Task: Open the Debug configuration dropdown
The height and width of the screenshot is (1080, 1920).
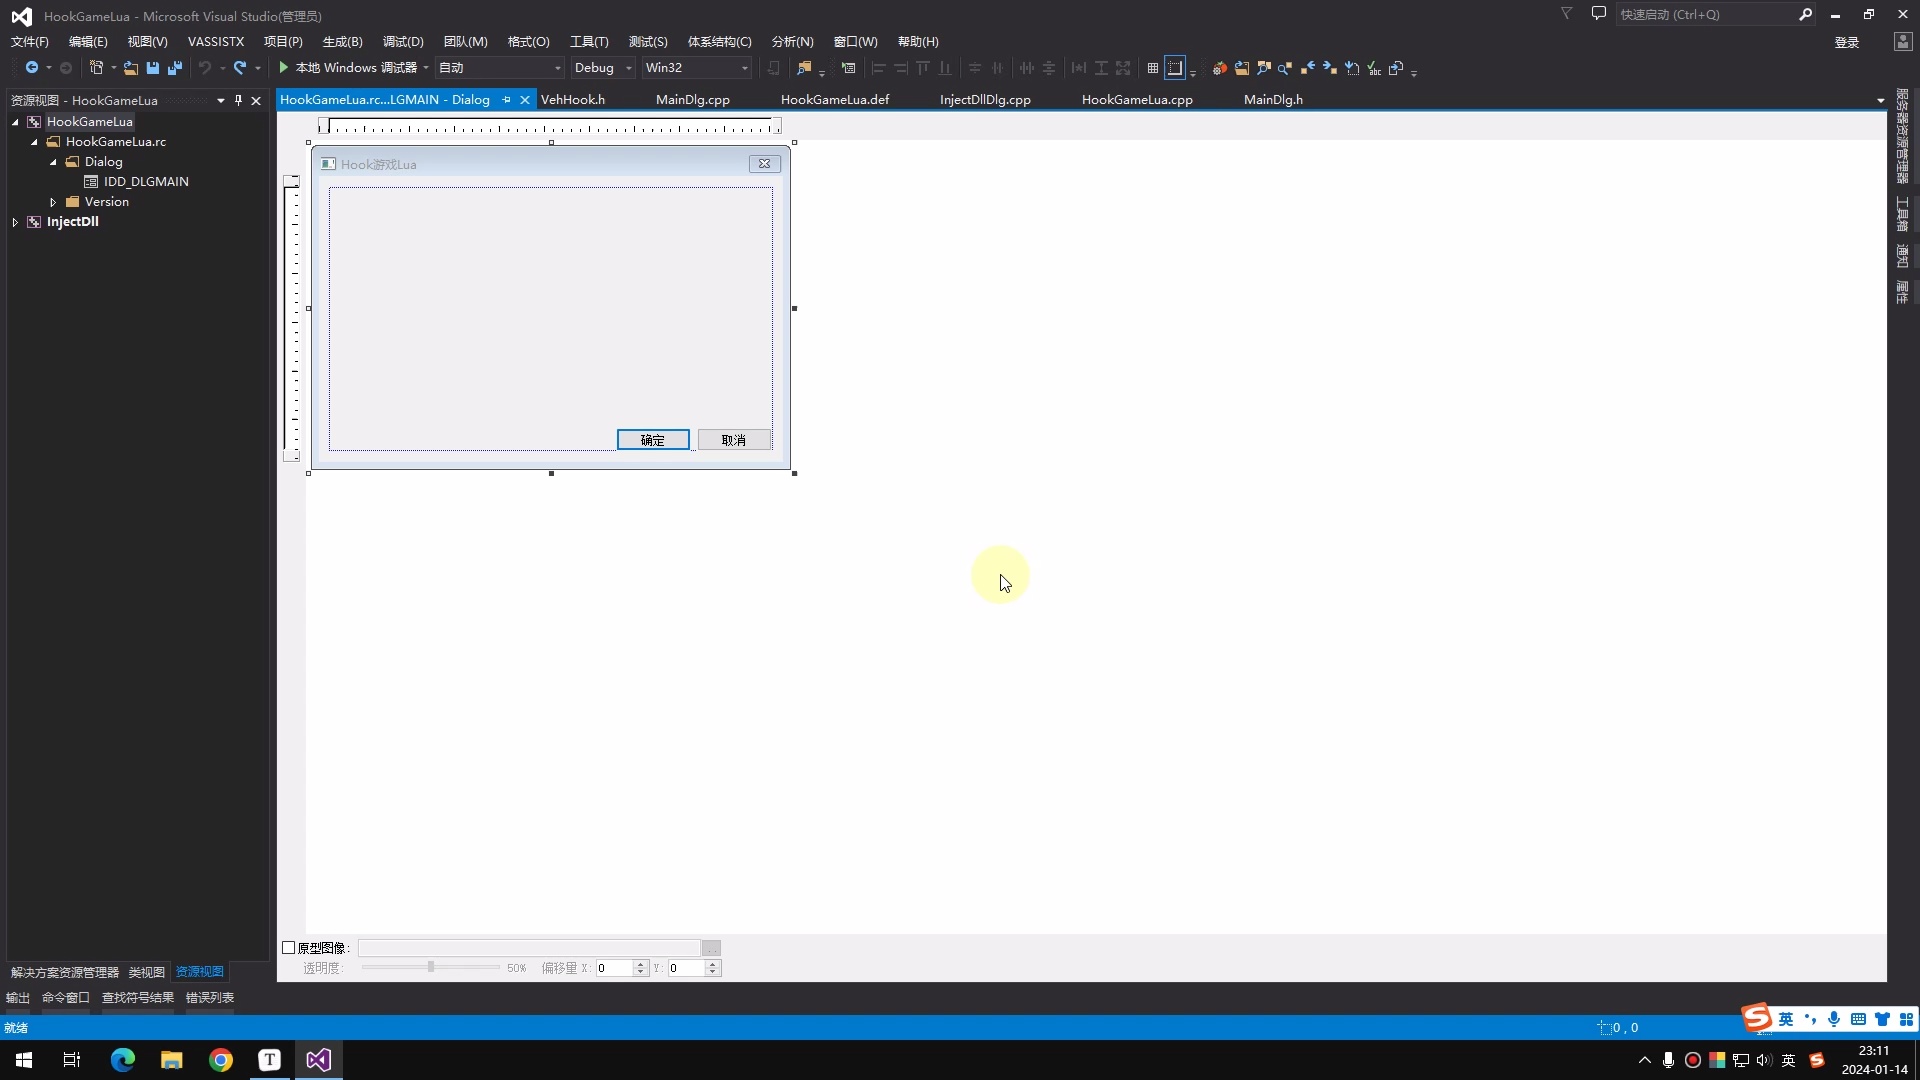Action: tap(628, 68)
